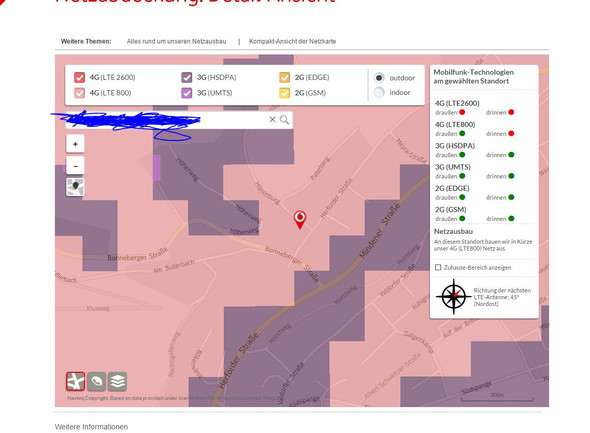Toggle the 2G (EDGE) layer checkbox
The height and width of the screenshot is (433, 590).
[284, 77]
